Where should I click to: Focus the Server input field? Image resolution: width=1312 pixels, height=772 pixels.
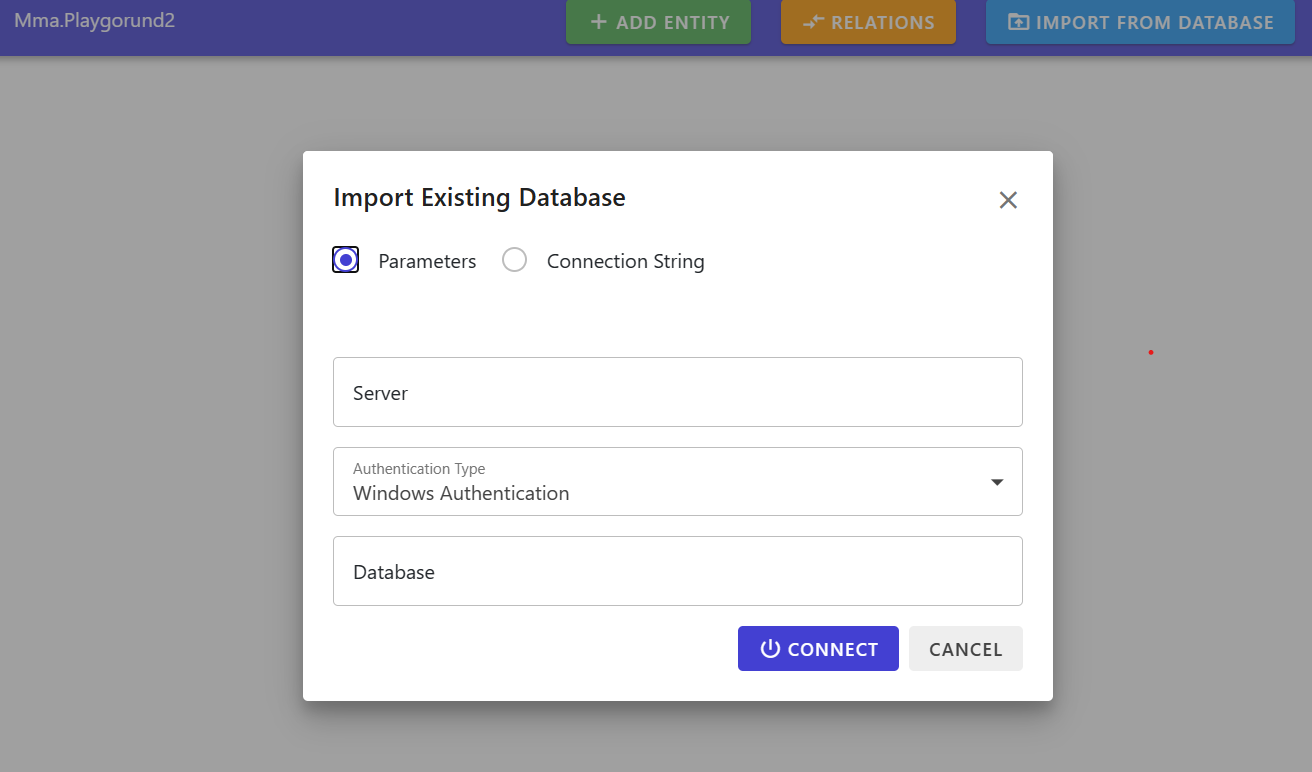tap(677, 392)
